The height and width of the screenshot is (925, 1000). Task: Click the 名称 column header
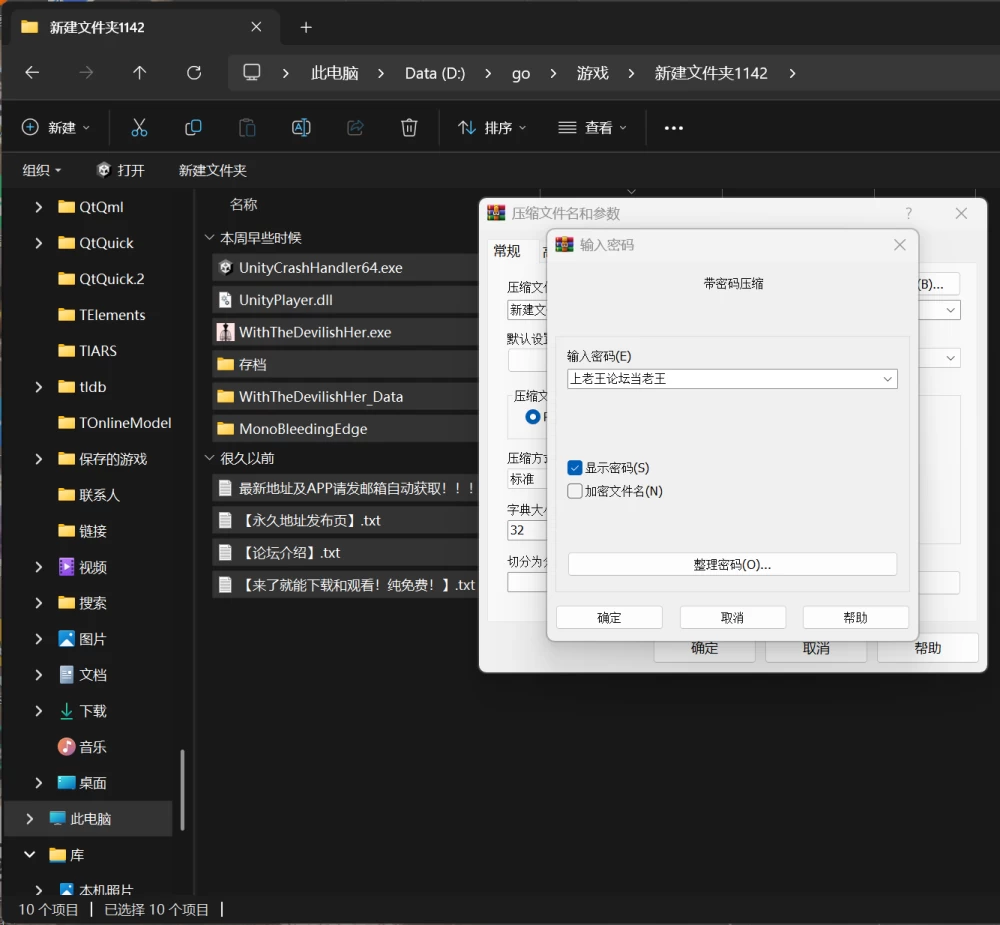(x=243, y=204)
